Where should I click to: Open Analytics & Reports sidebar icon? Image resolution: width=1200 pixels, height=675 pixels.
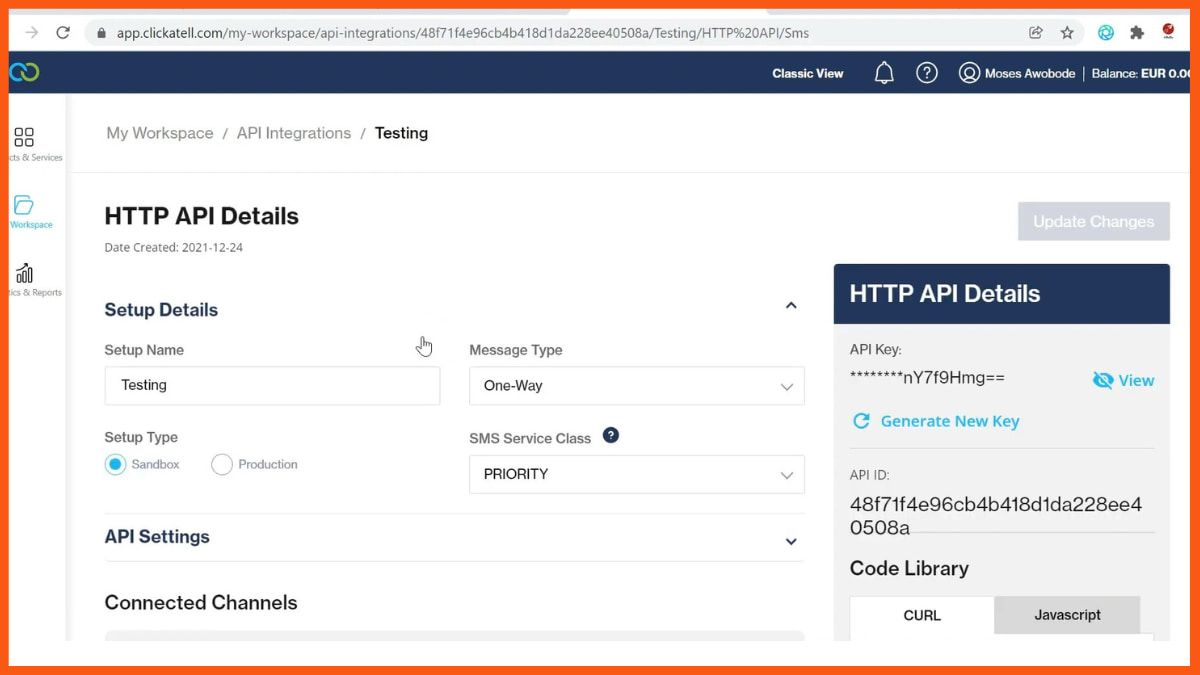pyautogui.click(x=25, y=274)
